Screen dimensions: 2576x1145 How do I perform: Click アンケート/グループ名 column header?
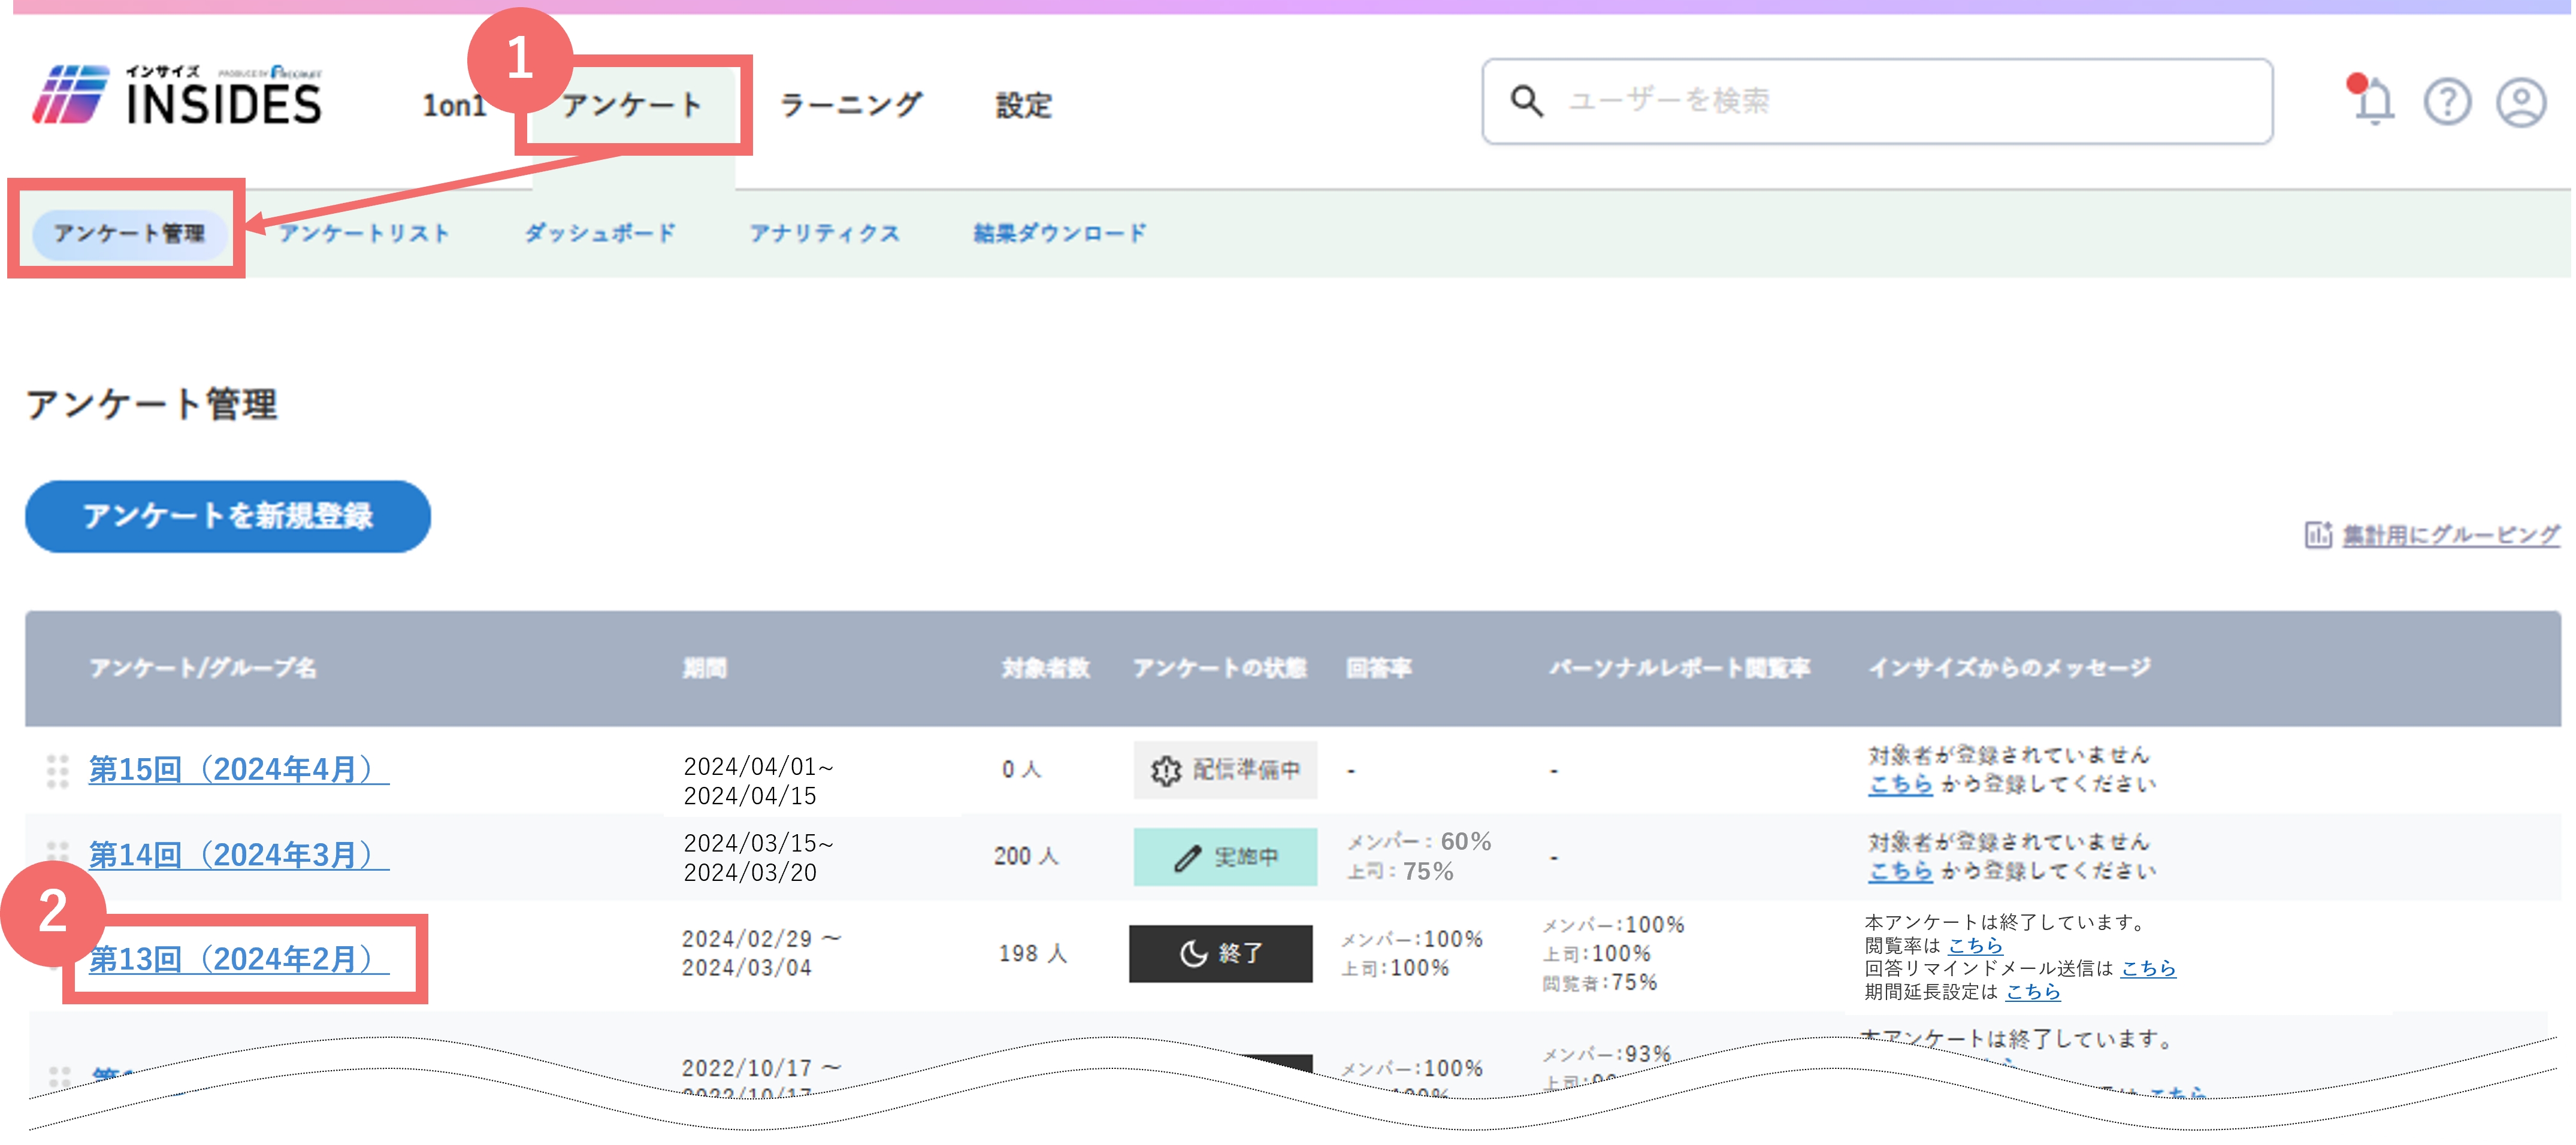(x=202, y=668)
